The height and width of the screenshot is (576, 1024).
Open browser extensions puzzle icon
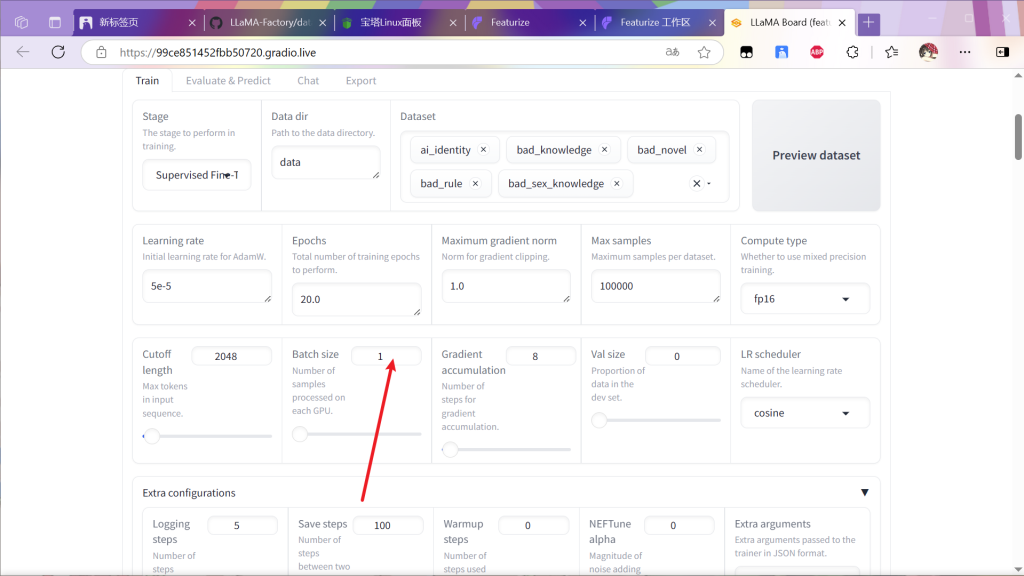click(x=852, y=52)
